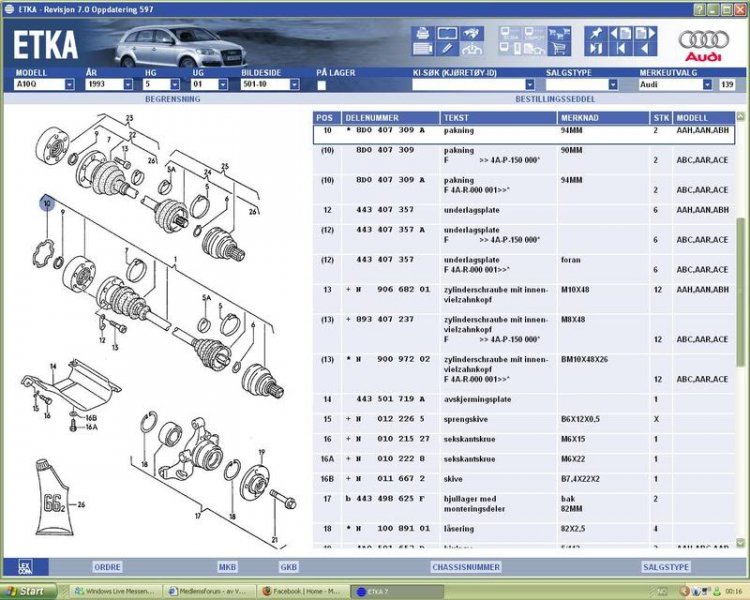
Task: Click the CHASSISNUMMER button
Action: [x=465, y=567]
